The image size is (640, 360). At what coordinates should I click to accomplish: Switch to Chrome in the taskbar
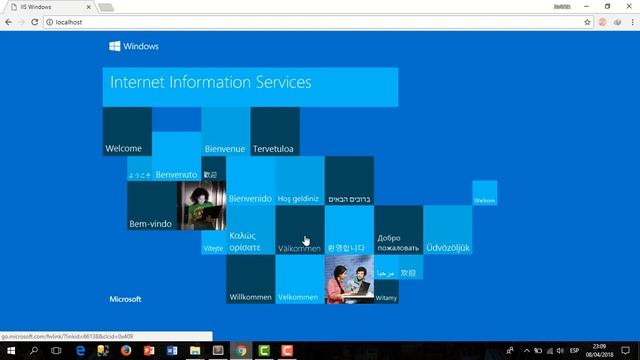pyautogui.click(x=241, y=351)
